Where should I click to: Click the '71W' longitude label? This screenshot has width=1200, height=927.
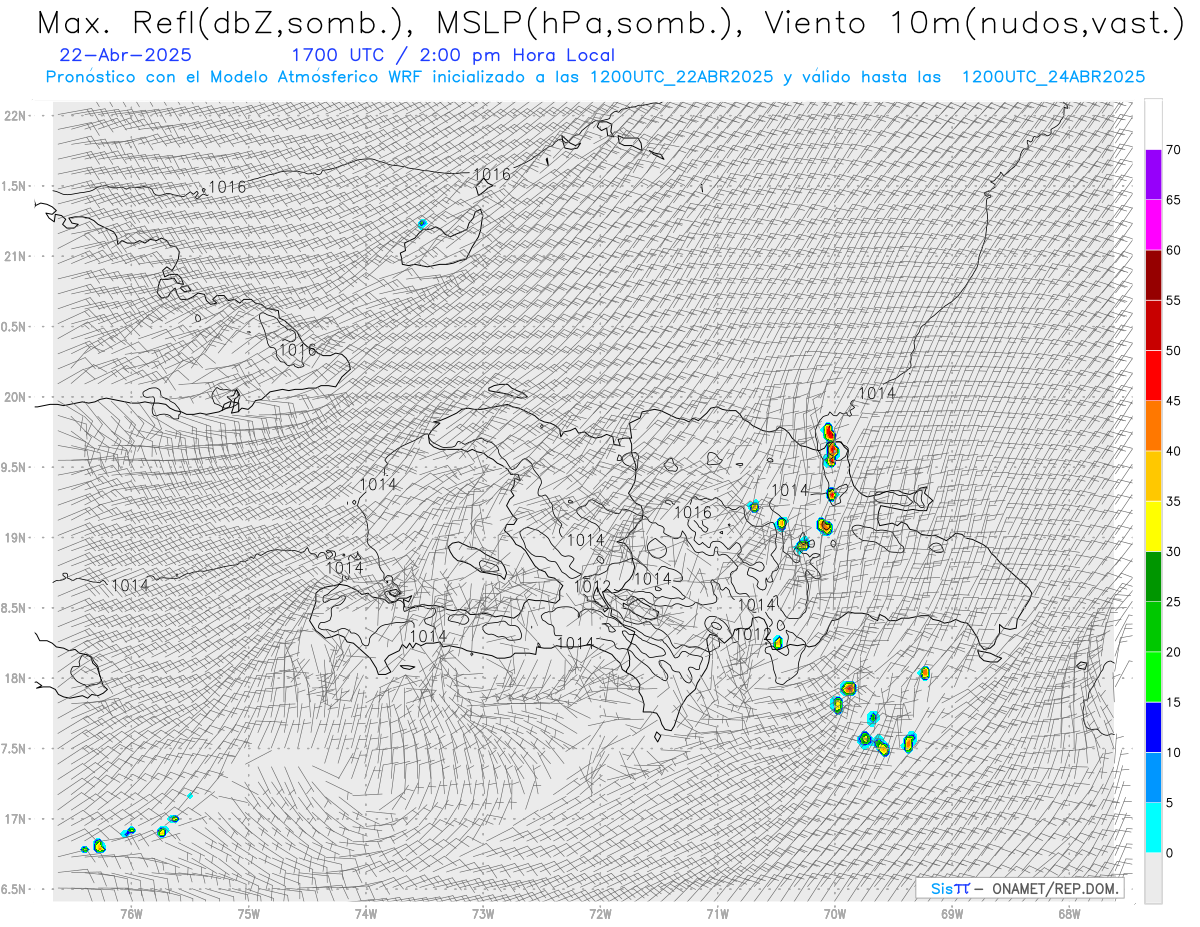coord(717,913)
